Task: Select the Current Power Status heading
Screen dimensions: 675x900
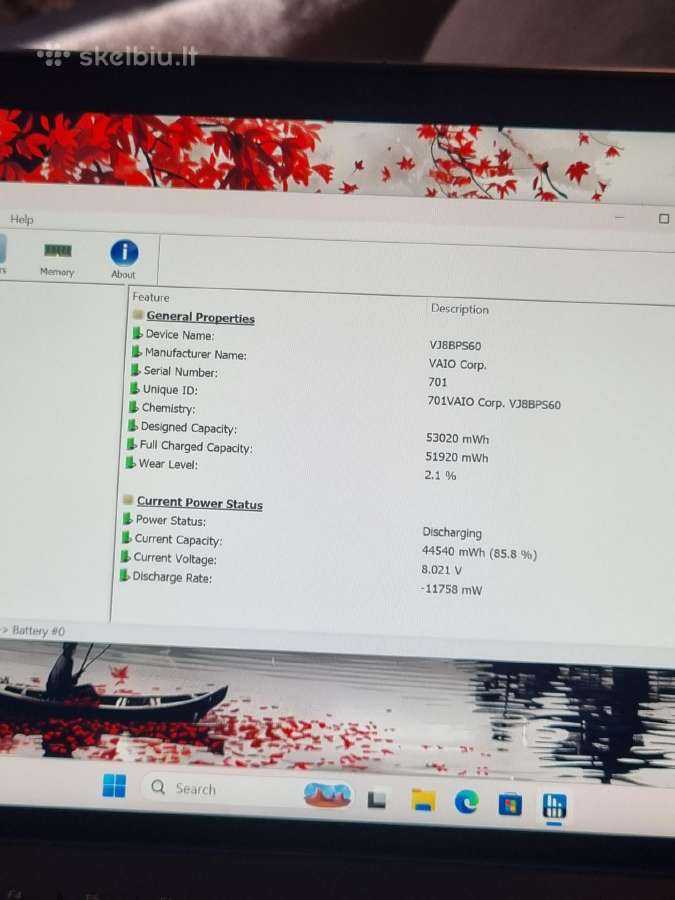Action: (199, 503)
